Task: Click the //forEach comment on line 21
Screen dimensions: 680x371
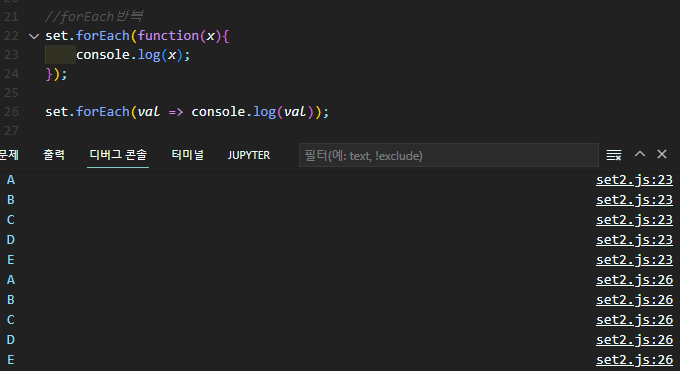Action: 94,17
